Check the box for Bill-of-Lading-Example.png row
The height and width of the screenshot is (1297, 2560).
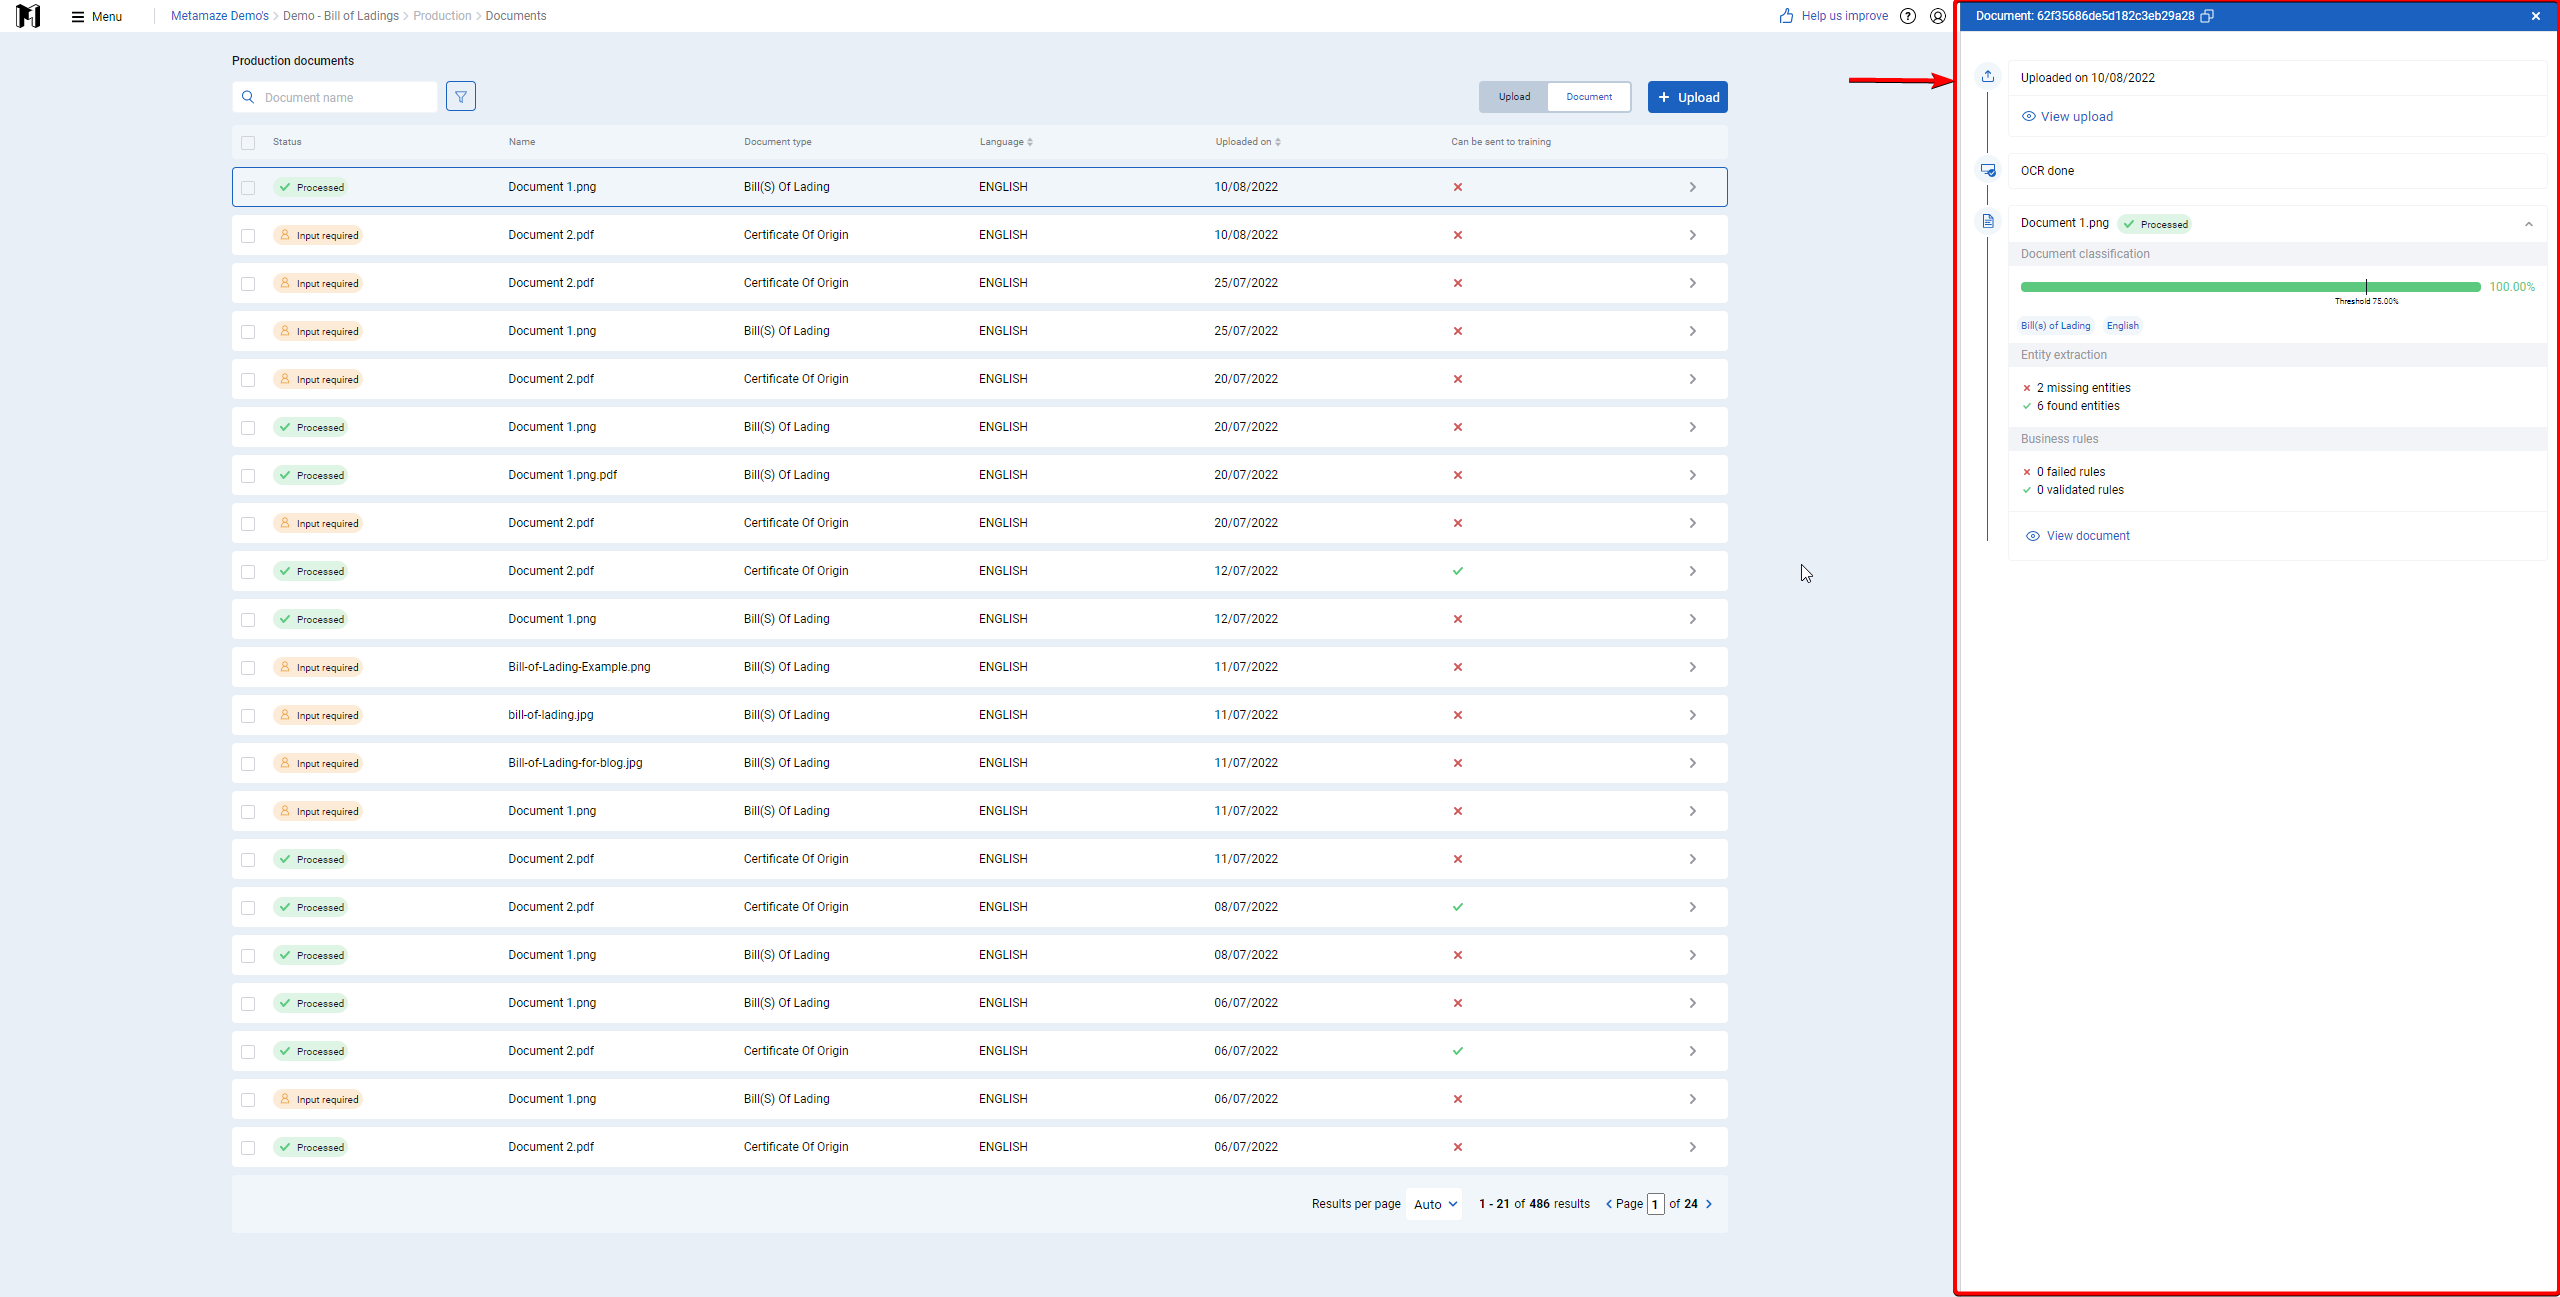pyautogui.click(x=248, y=668)
